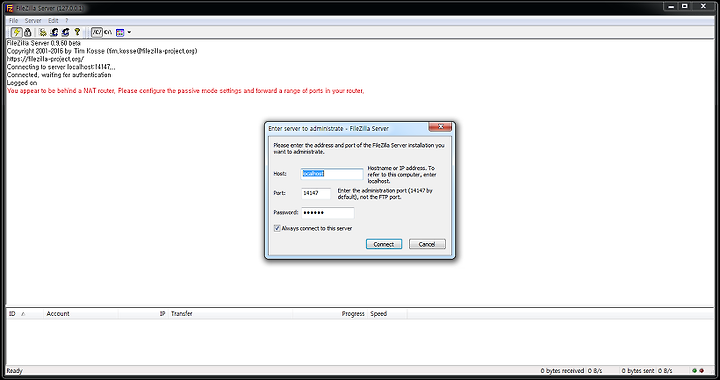The height and width of the screenshot is (380, 720).
Task: Open the ? help menu
Action: [67, 21]
